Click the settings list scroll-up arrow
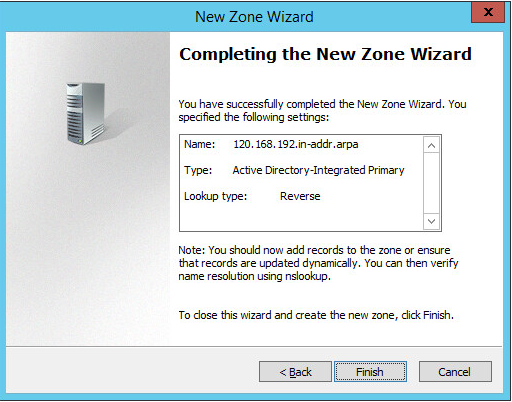The image size is (512, 402). pos(431,146)
